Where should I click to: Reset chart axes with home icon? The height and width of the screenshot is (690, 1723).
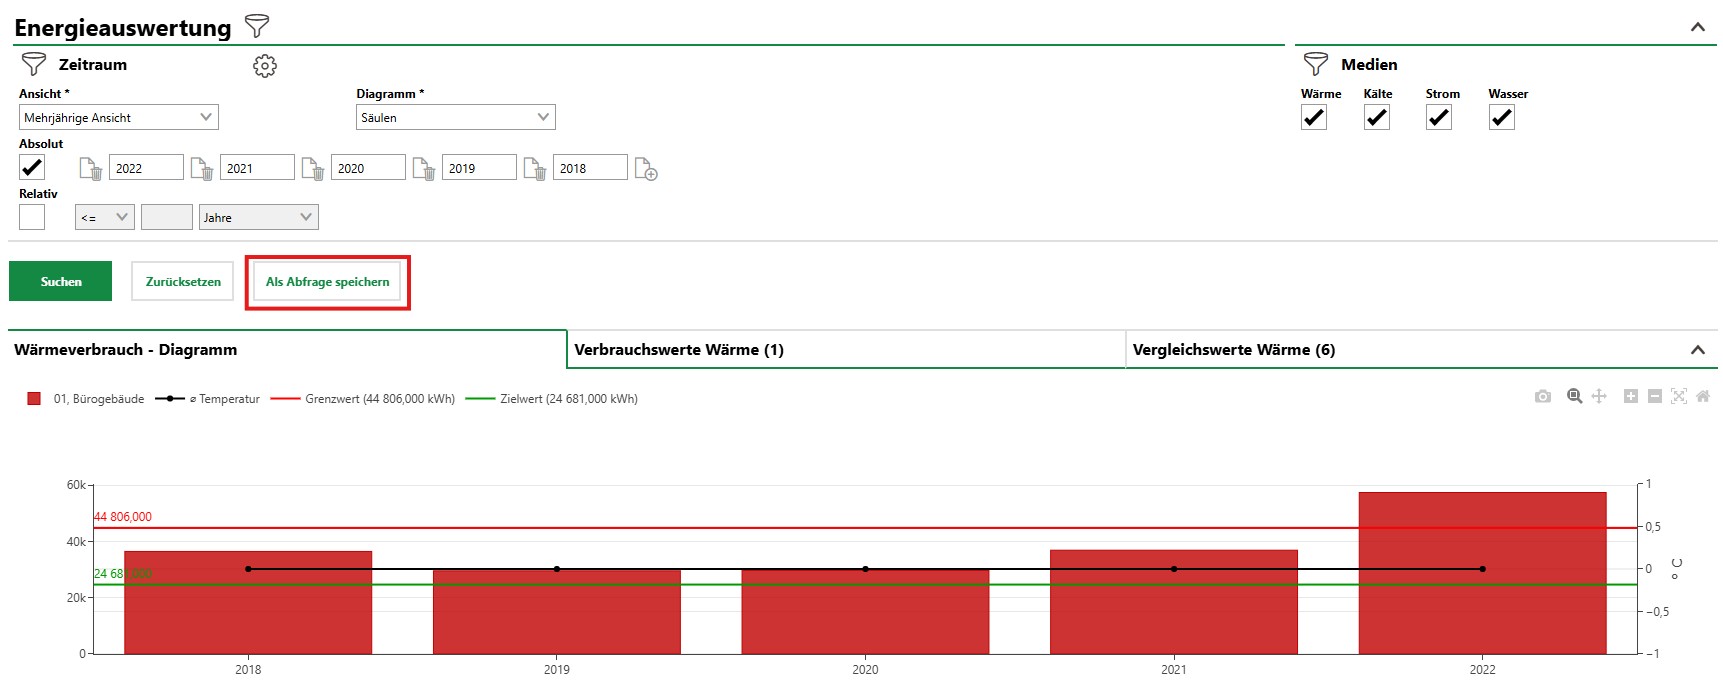click(x=1703, y=396)
